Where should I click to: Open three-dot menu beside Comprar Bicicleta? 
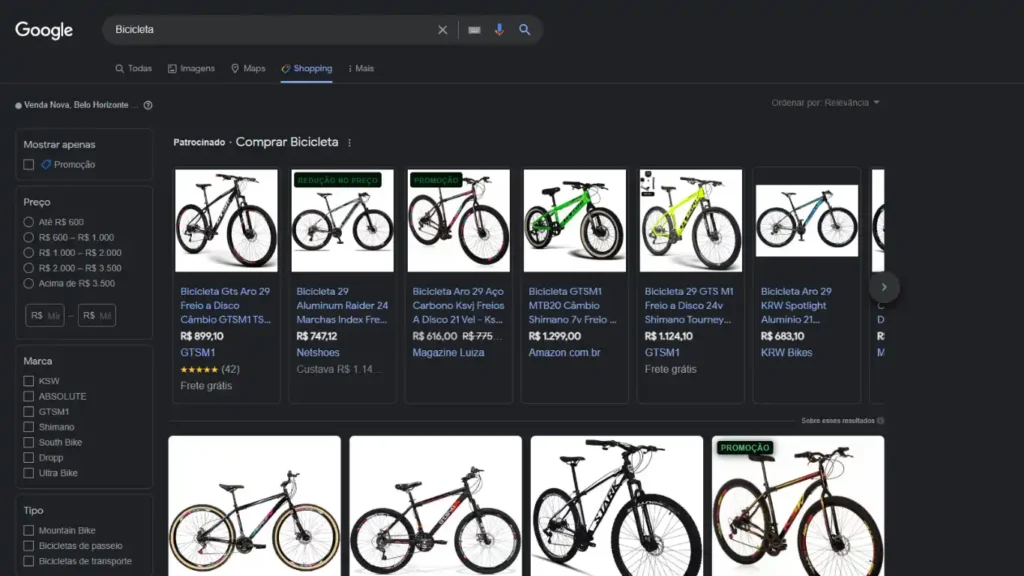(x=349, y=143)
